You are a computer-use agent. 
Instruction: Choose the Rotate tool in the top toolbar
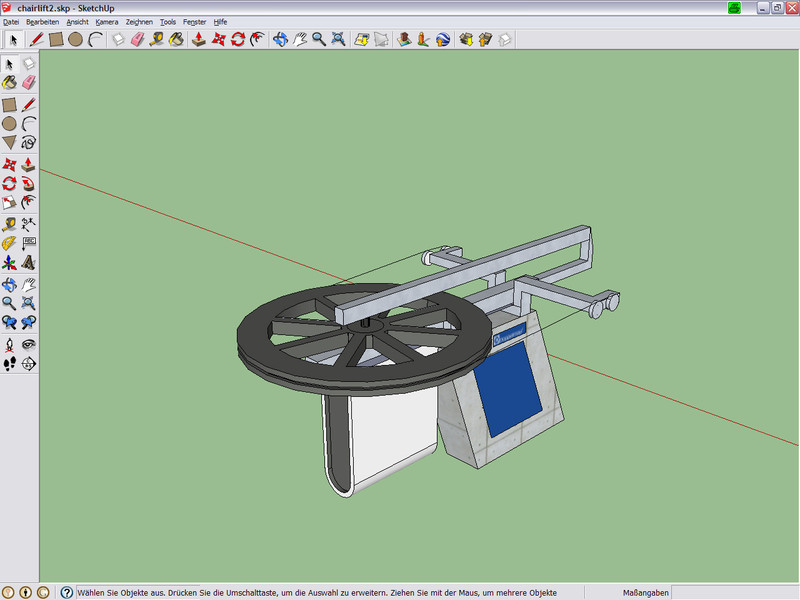pos(238,39)
